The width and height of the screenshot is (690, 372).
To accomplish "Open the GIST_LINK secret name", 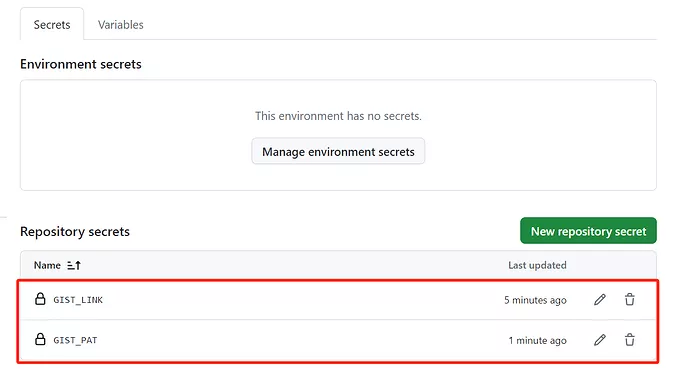I will [78, 300].
